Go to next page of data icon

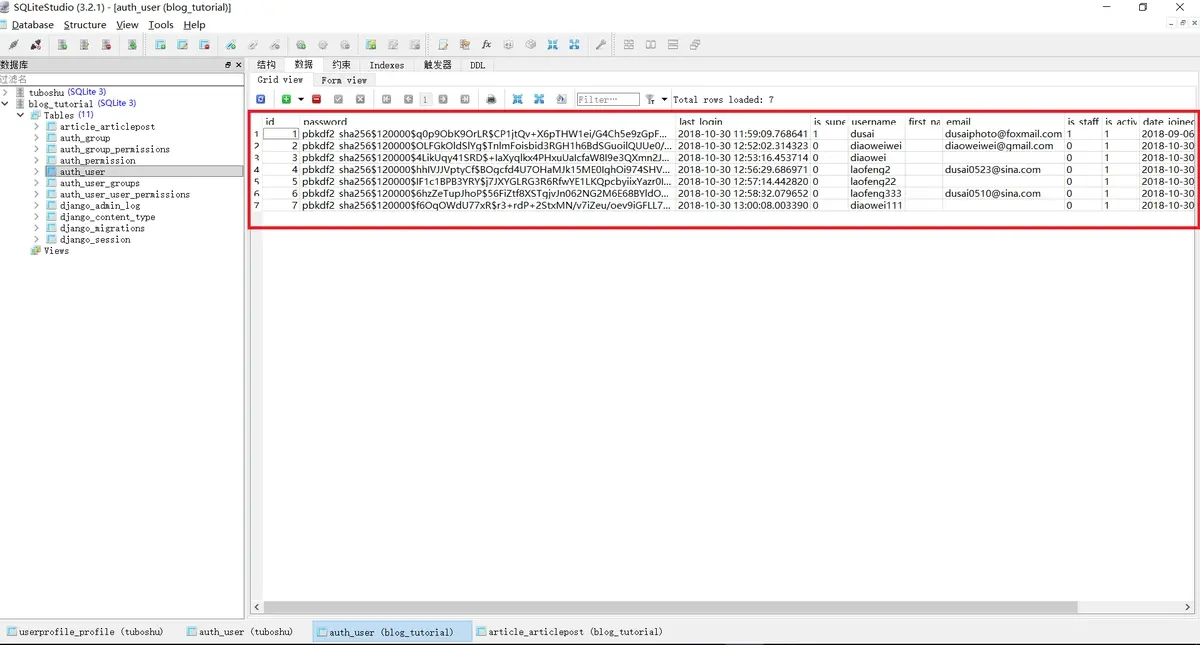tap(442, 100)
